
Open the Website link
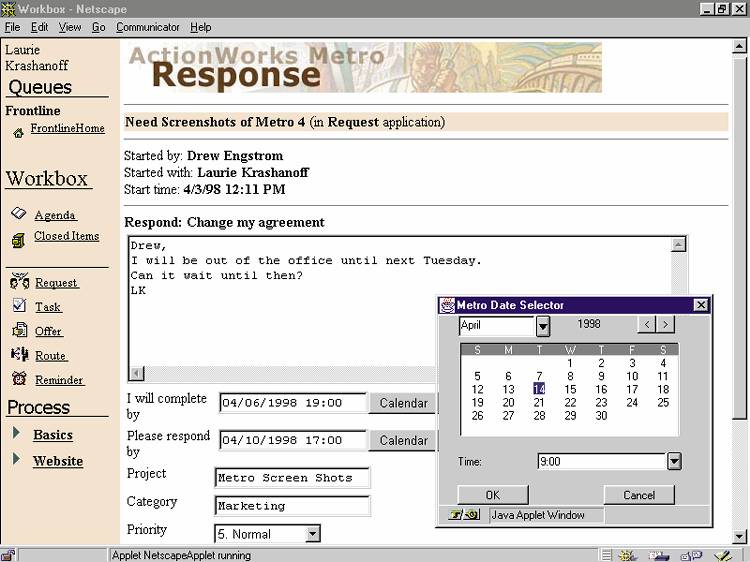58,461
